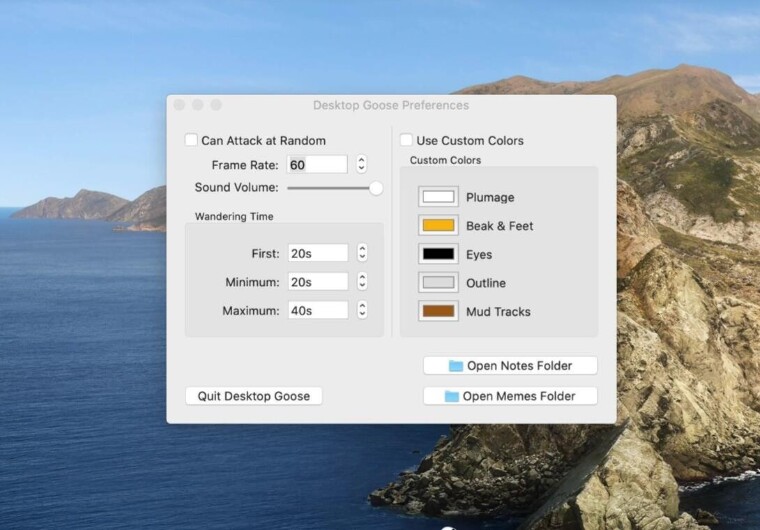Image resolution: width=760 pixels, height=530 pixels.
Task: Toggle Use Custom Colors checkbox
Action: [407, 141]
